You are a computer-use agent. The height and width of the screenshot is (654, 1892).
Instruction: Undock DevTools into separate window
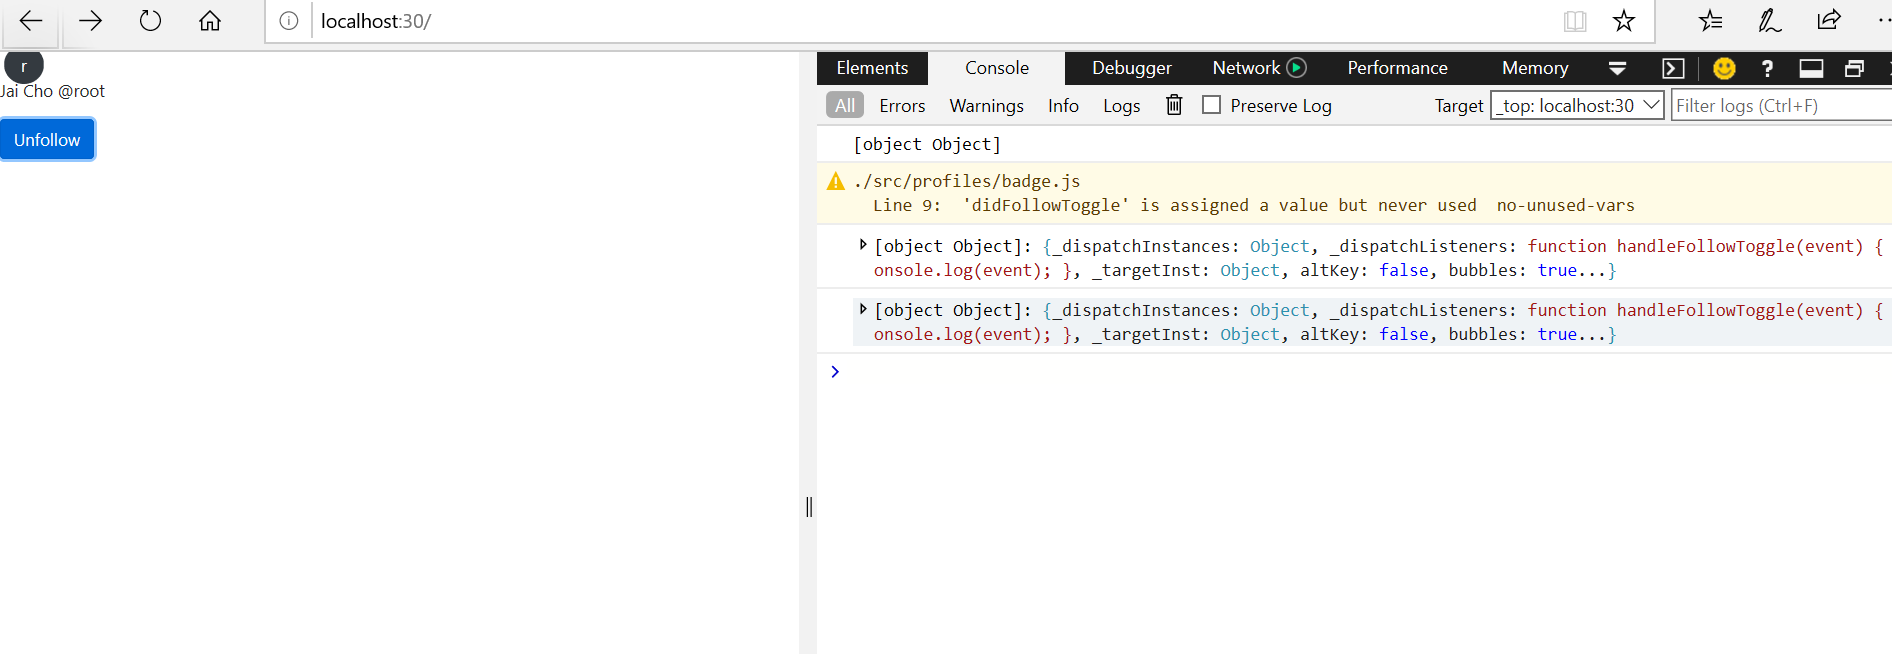[x=1855, y=68]
